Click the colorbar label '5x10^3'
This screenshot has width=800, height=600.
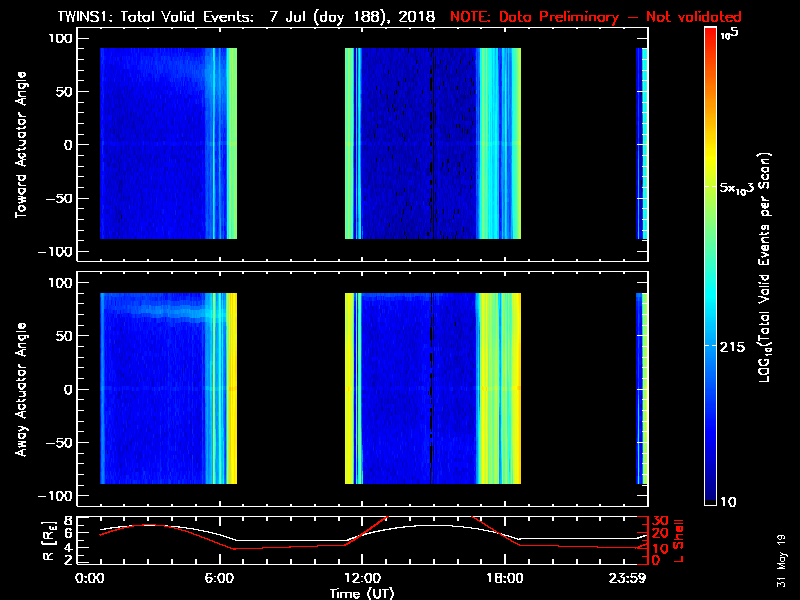click(x=737, y=188)
